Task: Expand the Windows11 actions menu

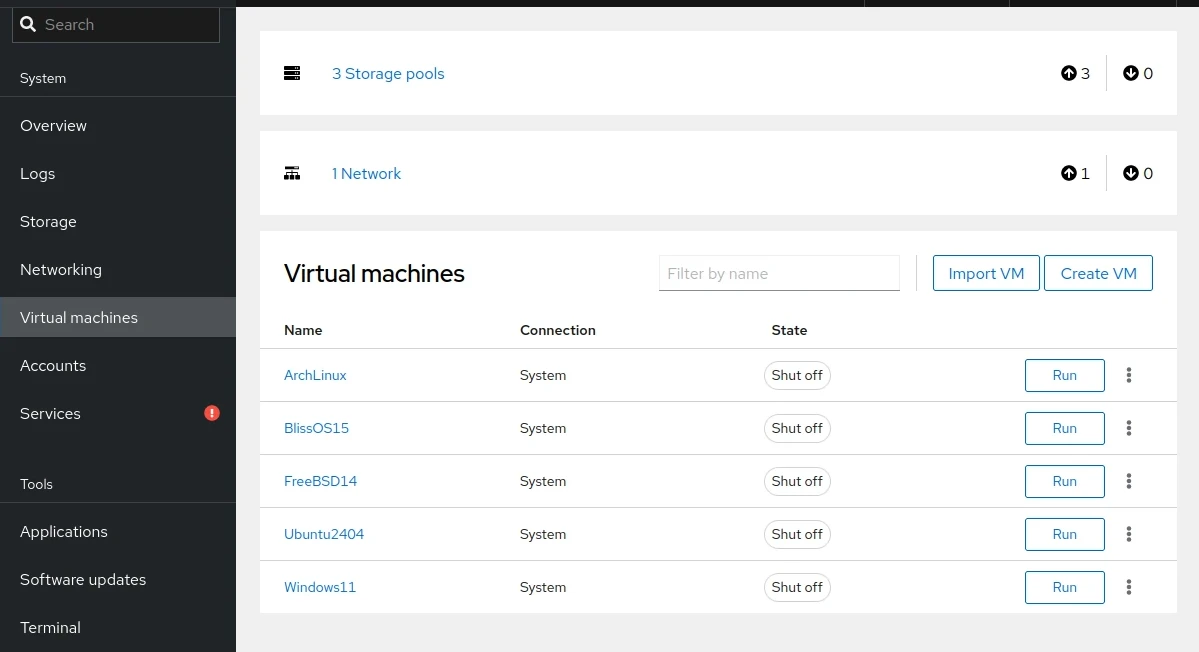Action: pos(1129,587)
